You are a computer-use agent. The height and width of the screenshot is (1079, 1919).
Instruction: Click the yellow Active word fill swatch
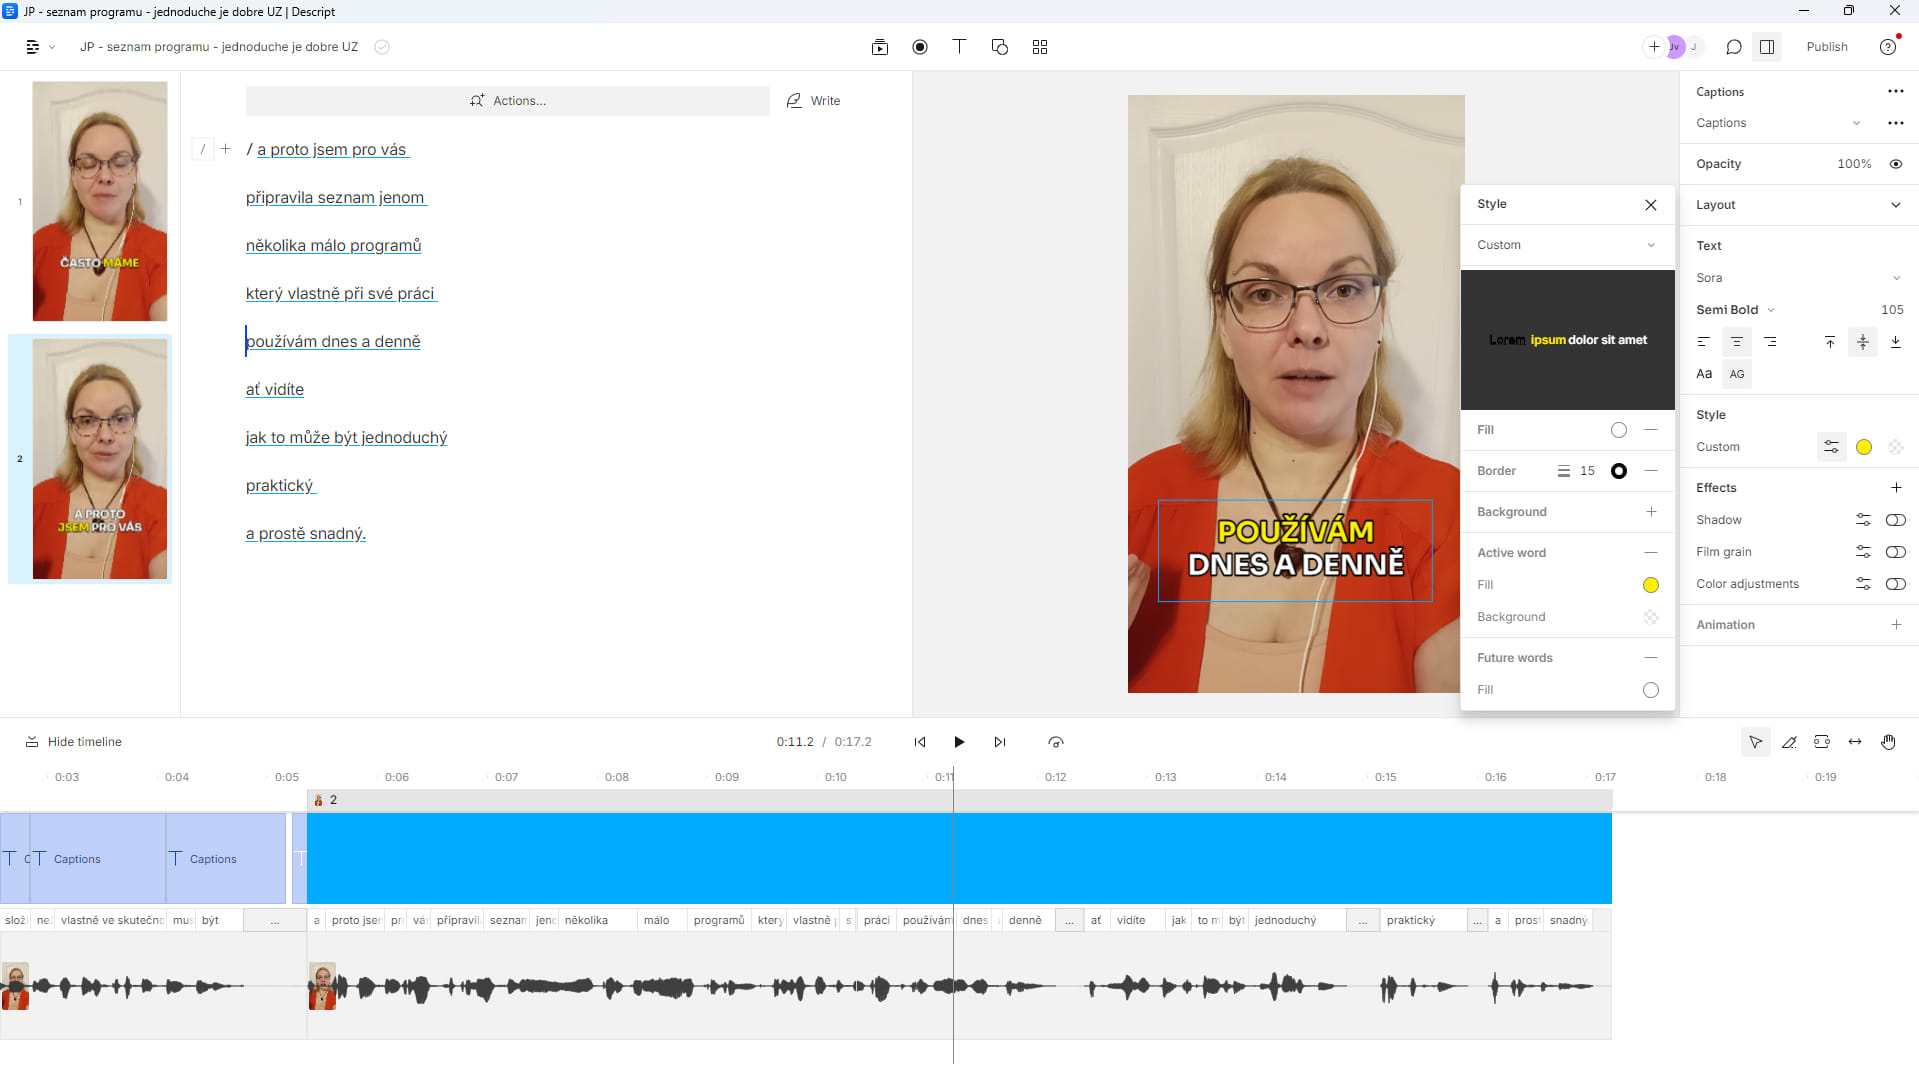[1650, 585]
